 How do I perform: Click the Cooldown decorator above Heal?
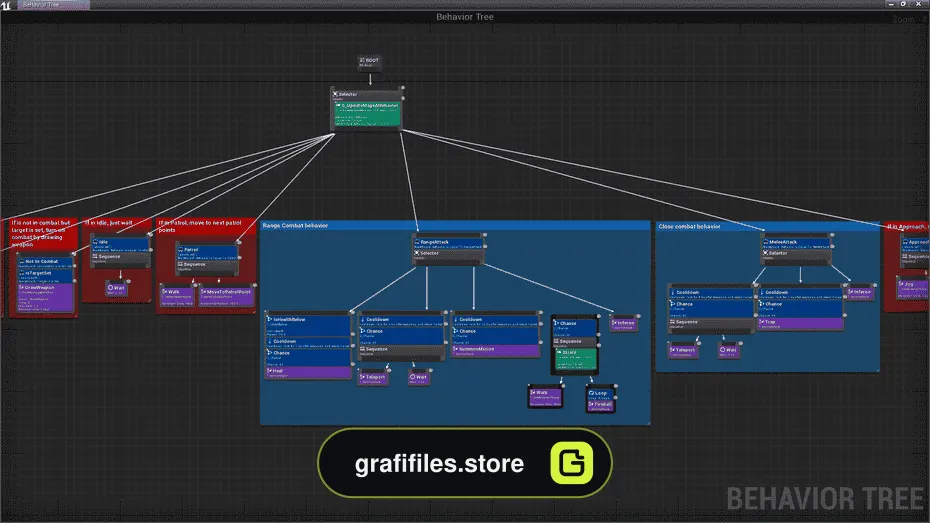pos(308,343)
